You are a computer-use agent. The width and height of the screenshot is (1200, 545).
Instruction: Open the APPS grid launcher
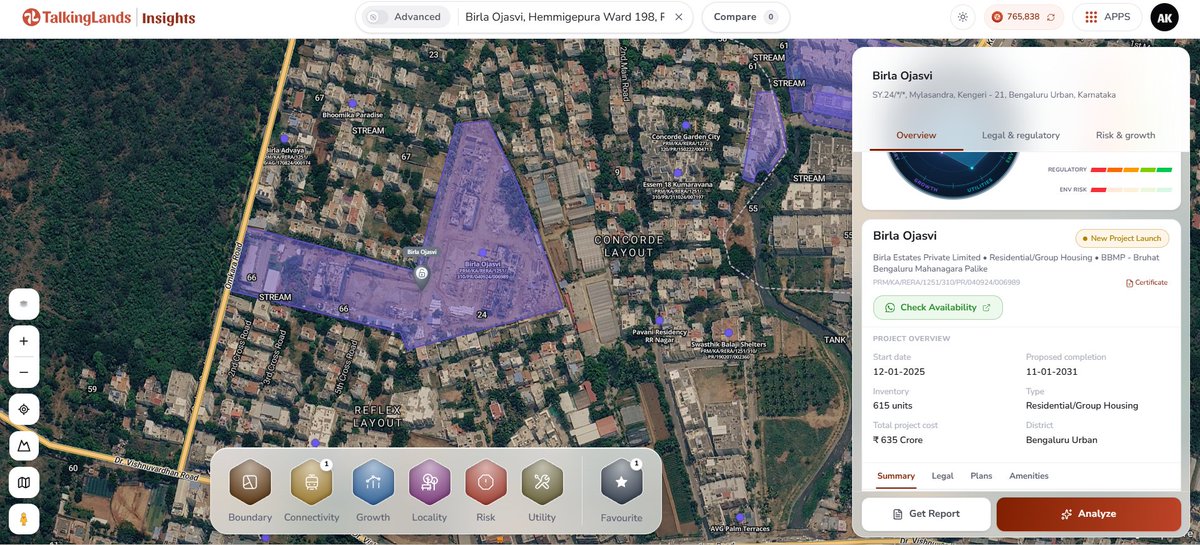[x=1107, y=17]
